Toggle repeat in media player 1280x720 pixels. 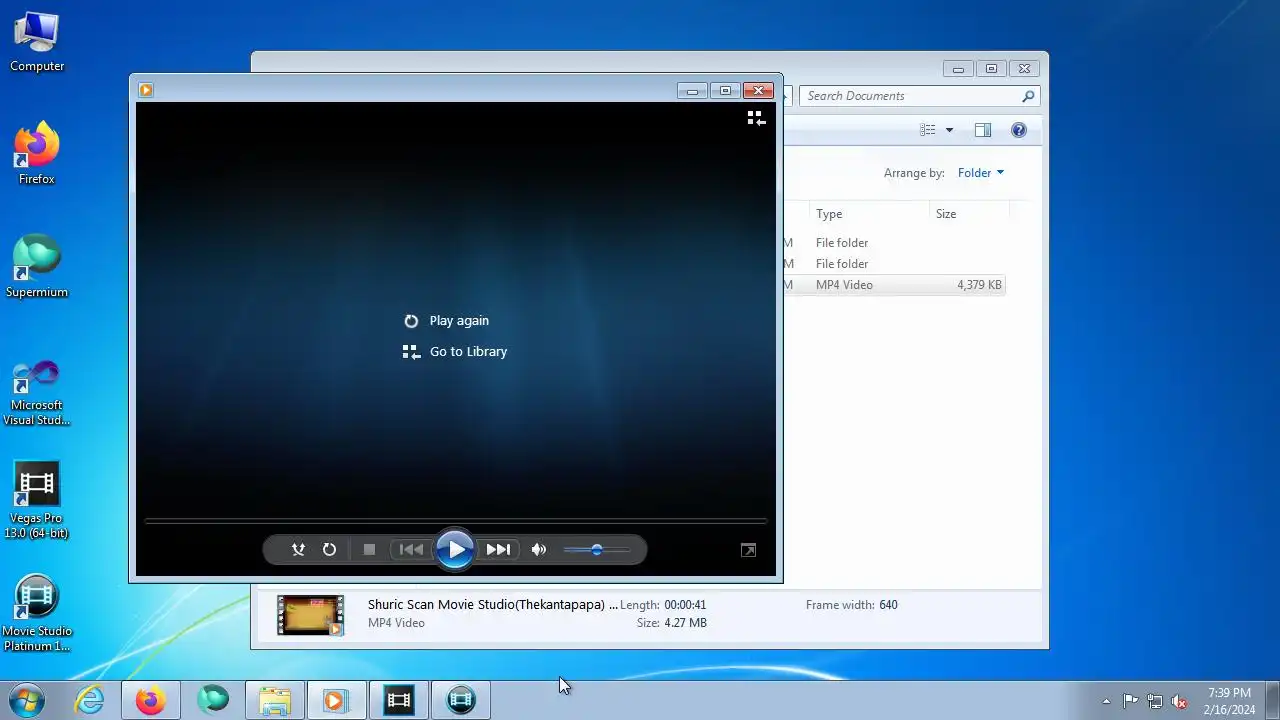coord(329,549)
